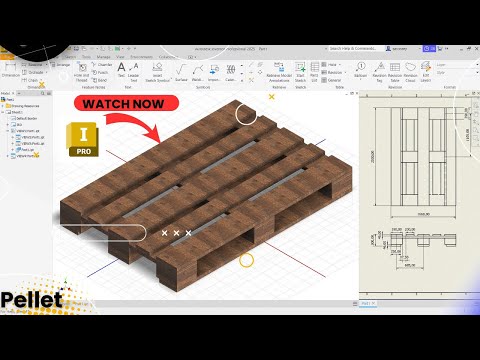480x360 pixels.
Task: Activate the Leader Text tool
Action: click(x=134, y=72)
